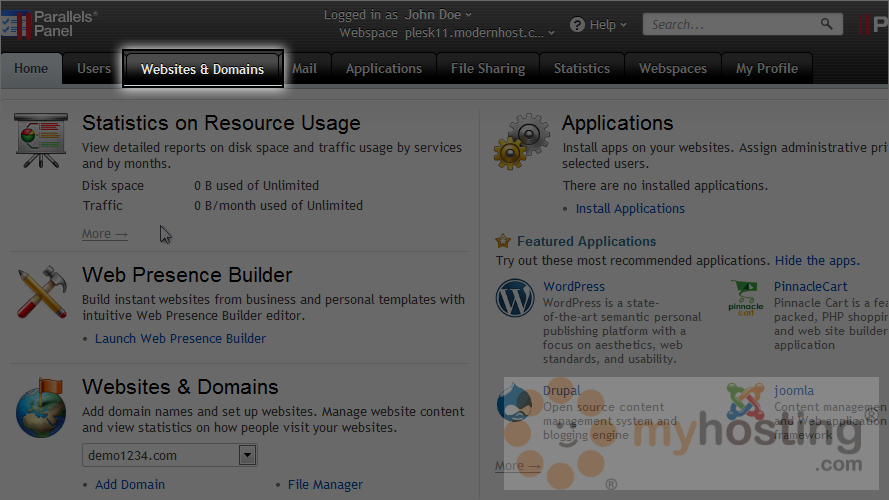
Task: Click the Statistics on Resource Usage presentation icon
Action: (41, 140)
